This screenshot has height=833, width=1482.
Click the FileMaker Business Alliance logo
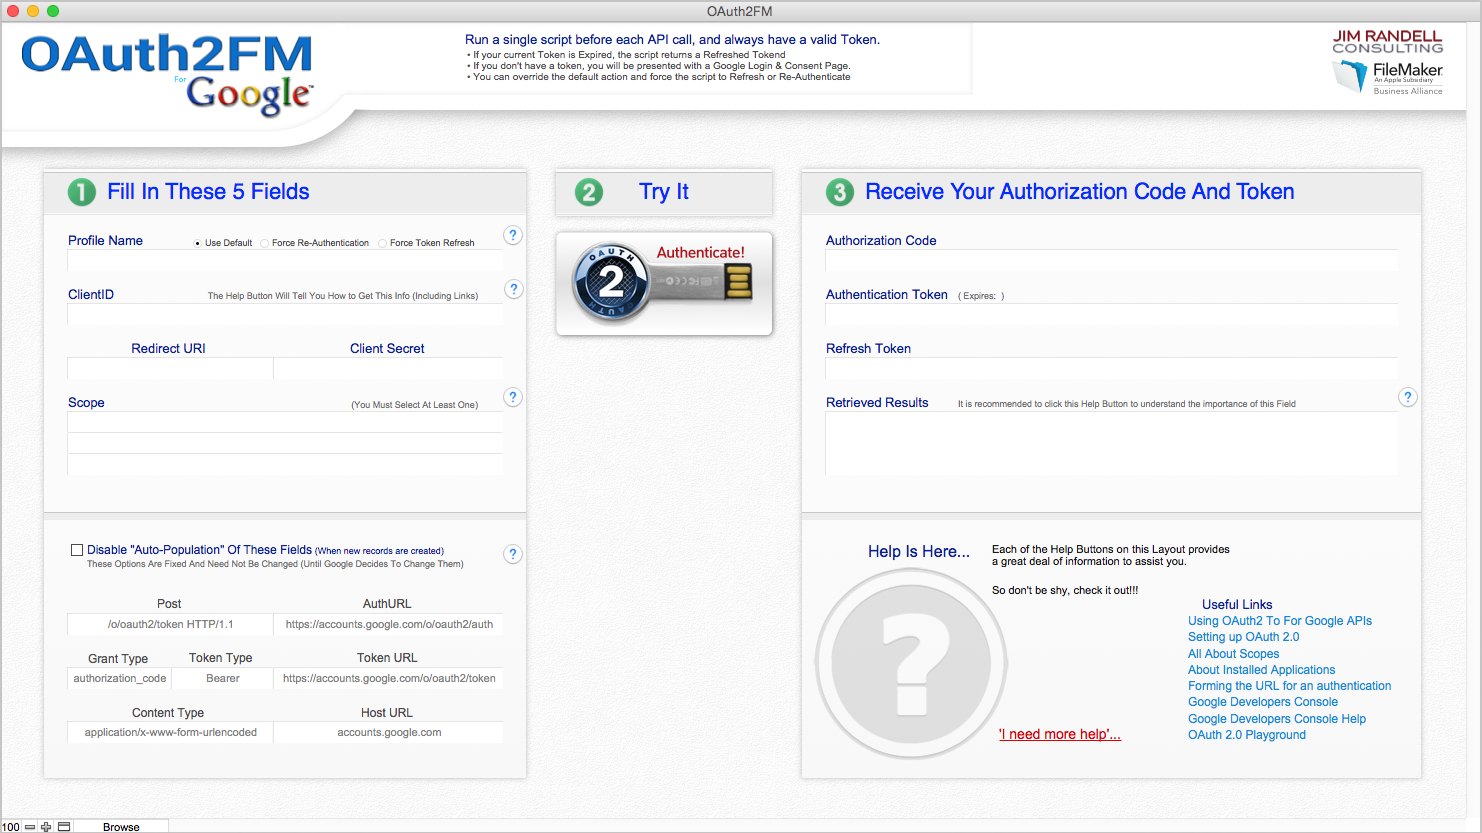click(1387, 77)
